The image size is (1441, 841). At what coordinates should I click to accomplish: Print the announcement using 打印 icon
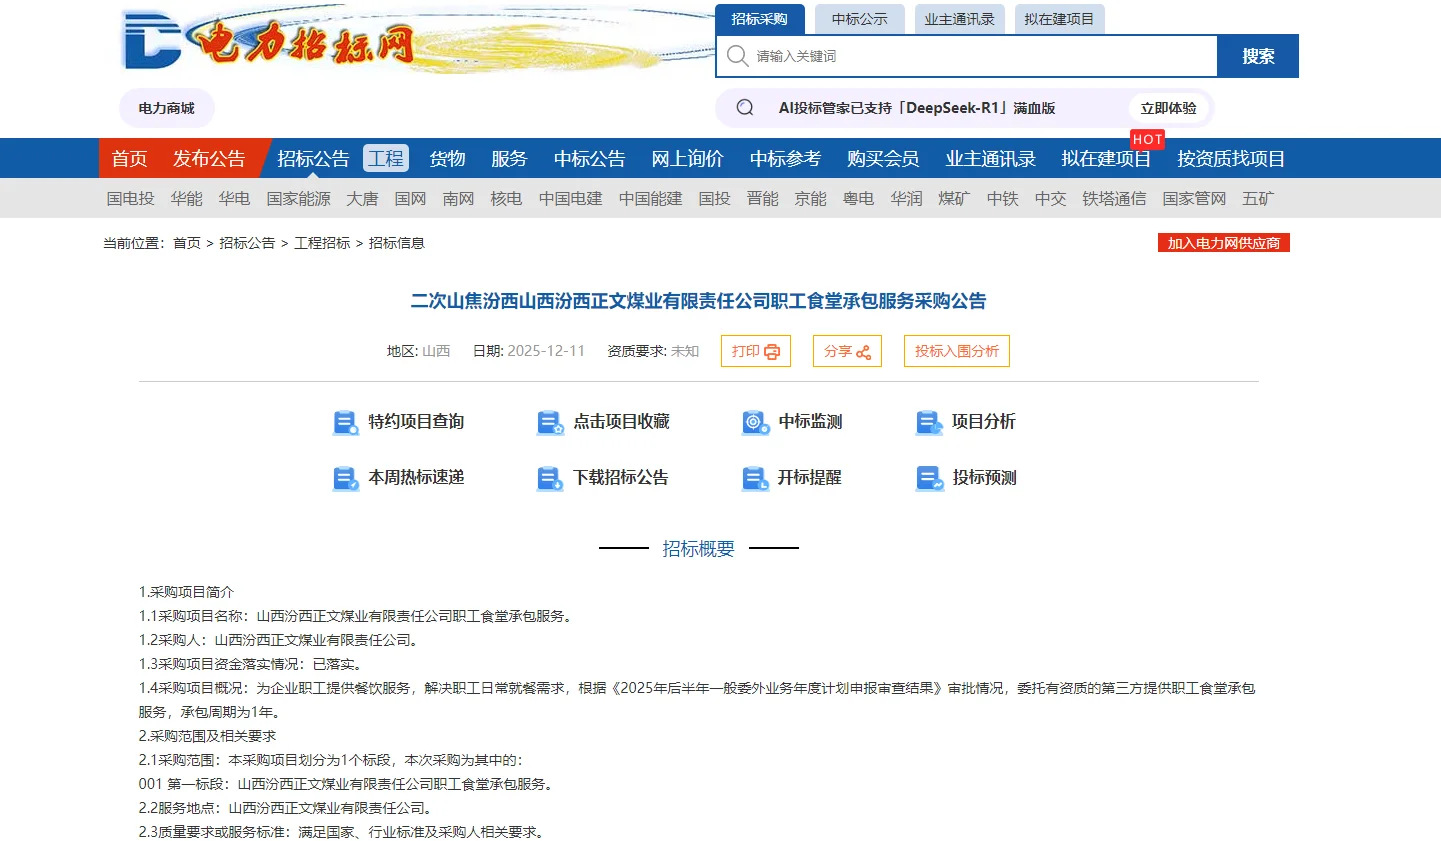(x=755, y=351)
